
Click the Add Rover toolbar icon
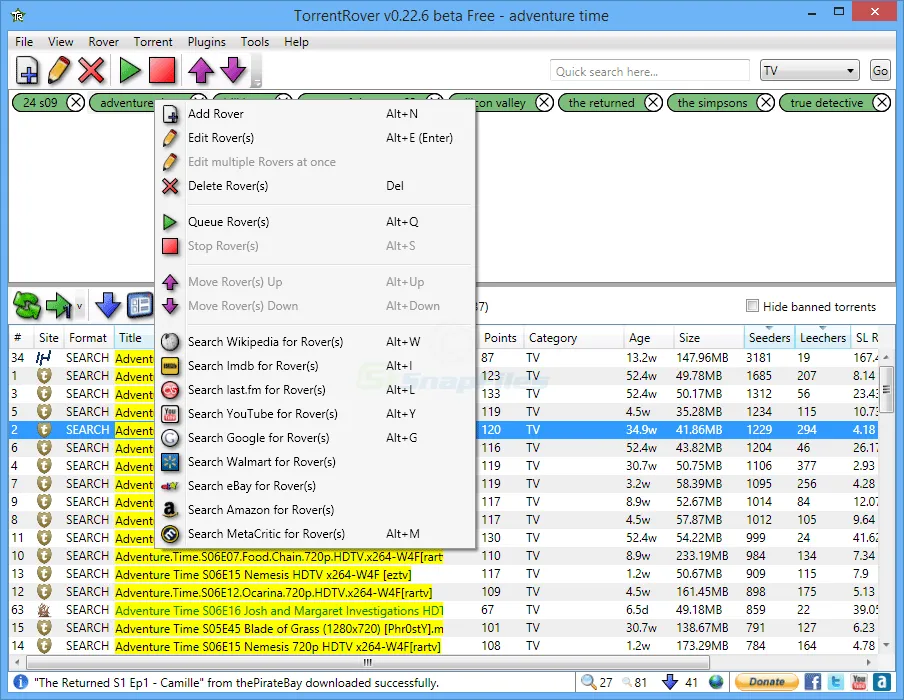point(27,71)
